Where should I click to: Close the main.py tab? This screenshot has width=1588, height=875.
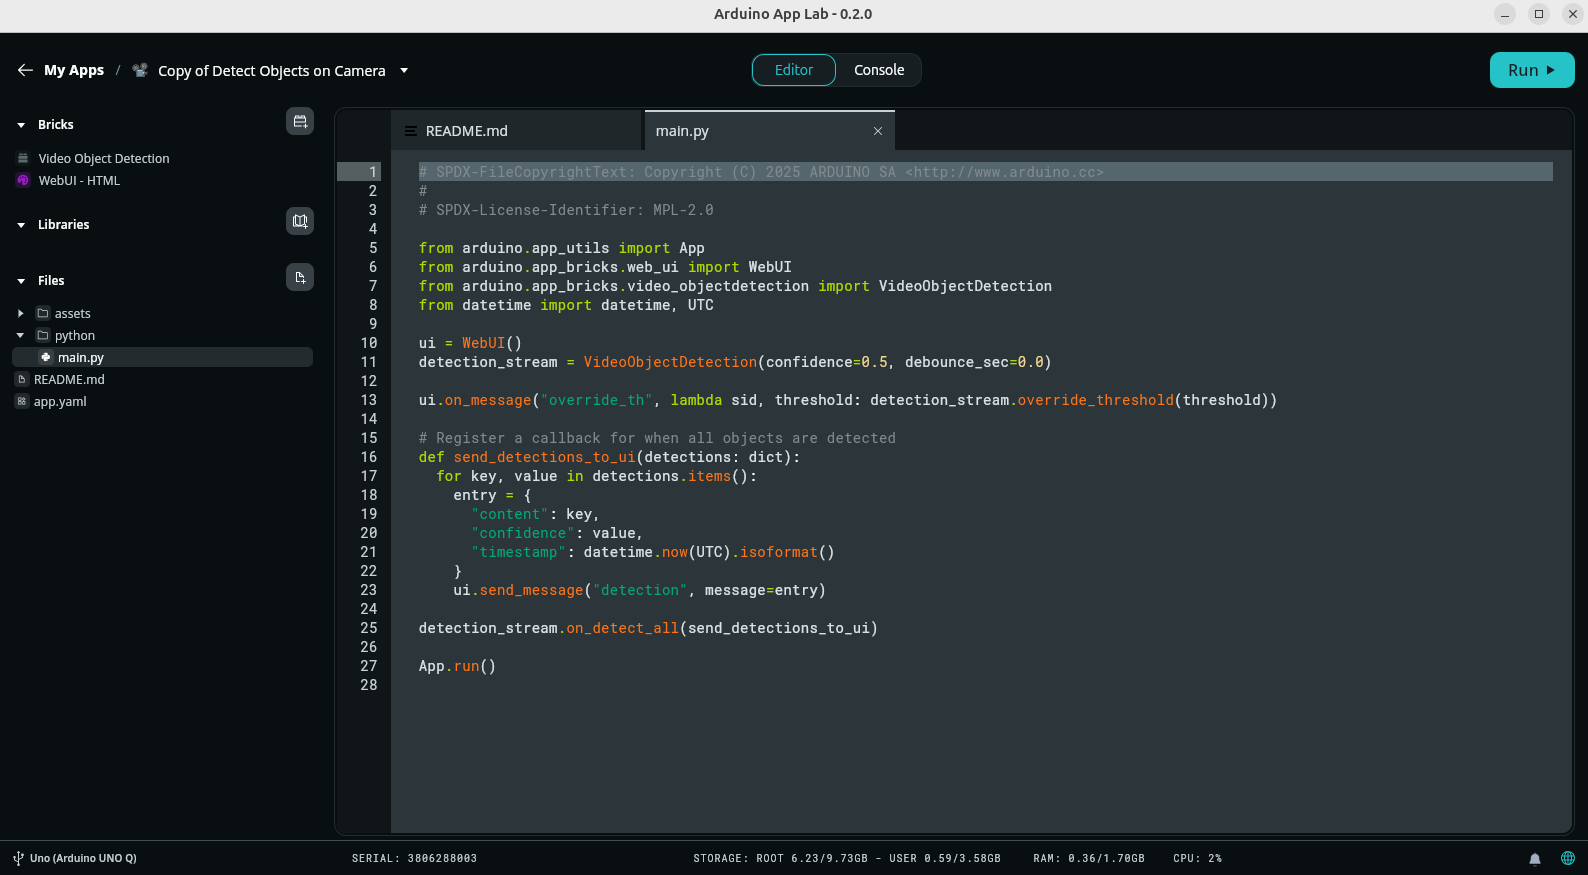[878, 131]
